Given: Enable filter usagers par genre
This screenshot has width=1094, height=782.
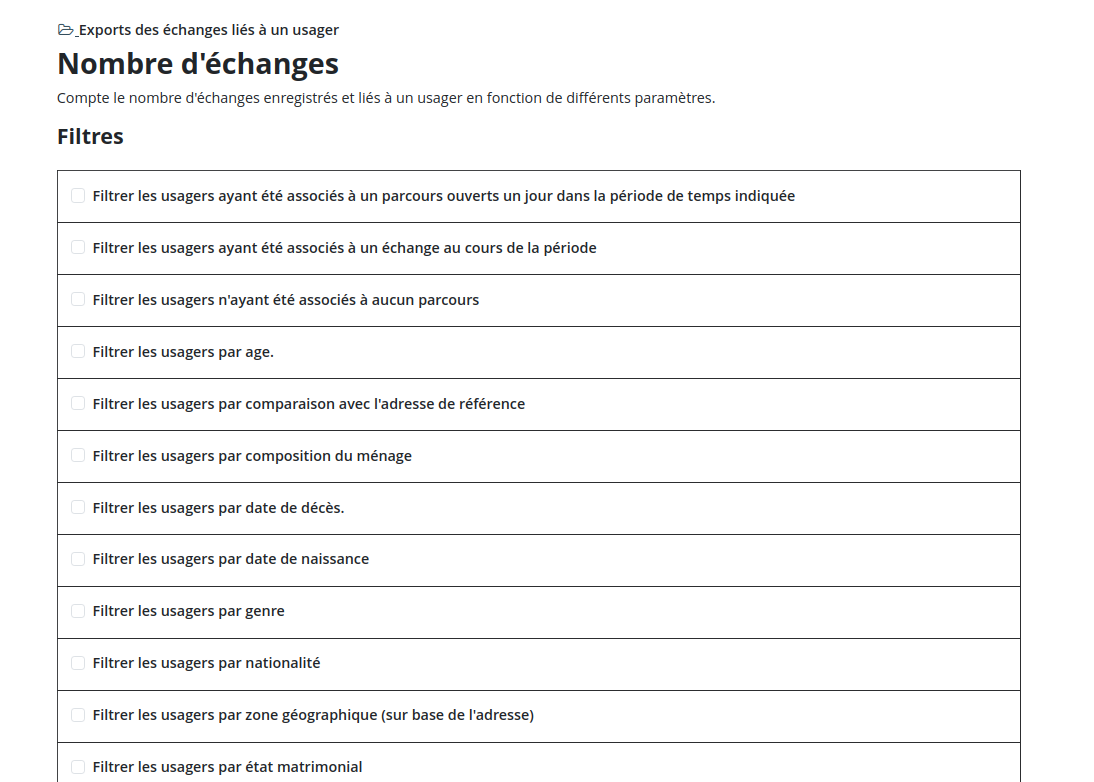Looking at the screenshot, I should [78, 611].
